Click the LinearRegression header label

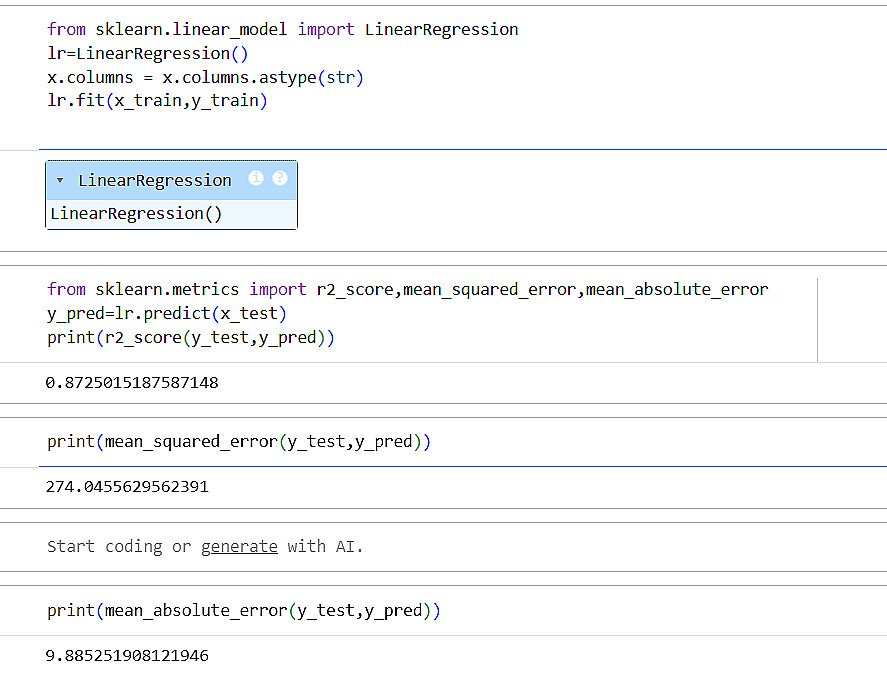[x=154, y=180]
